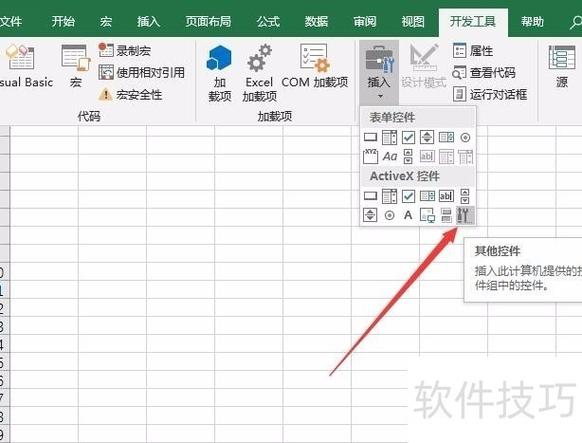Open the 源 XML source pane

point(562,66)
